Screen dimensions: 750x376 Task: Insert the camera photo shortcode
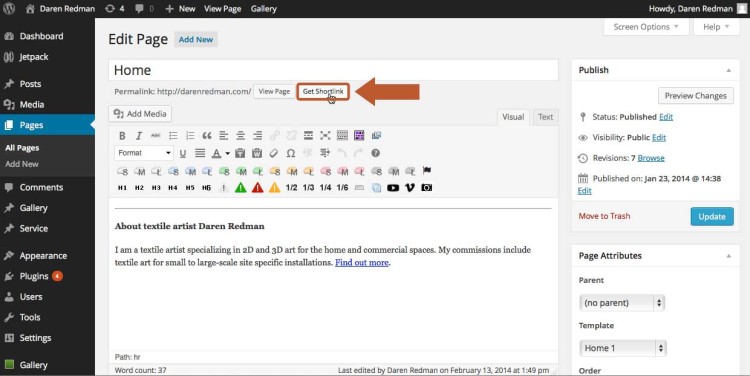click(x=427, y=188)
